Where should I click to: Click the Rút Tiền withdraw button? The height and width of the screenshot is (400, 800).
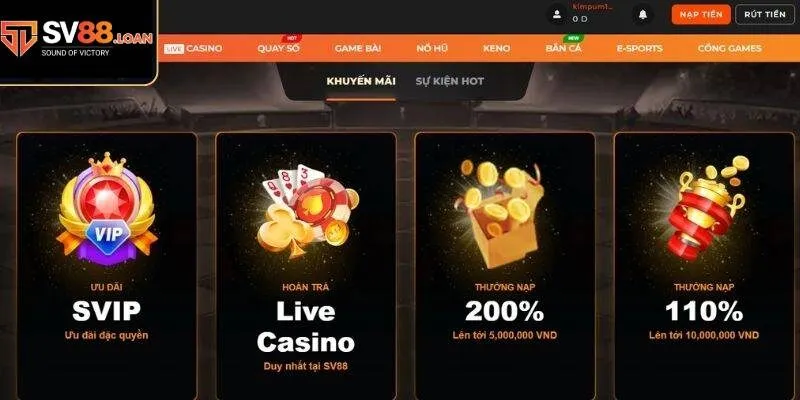point(765,14)
